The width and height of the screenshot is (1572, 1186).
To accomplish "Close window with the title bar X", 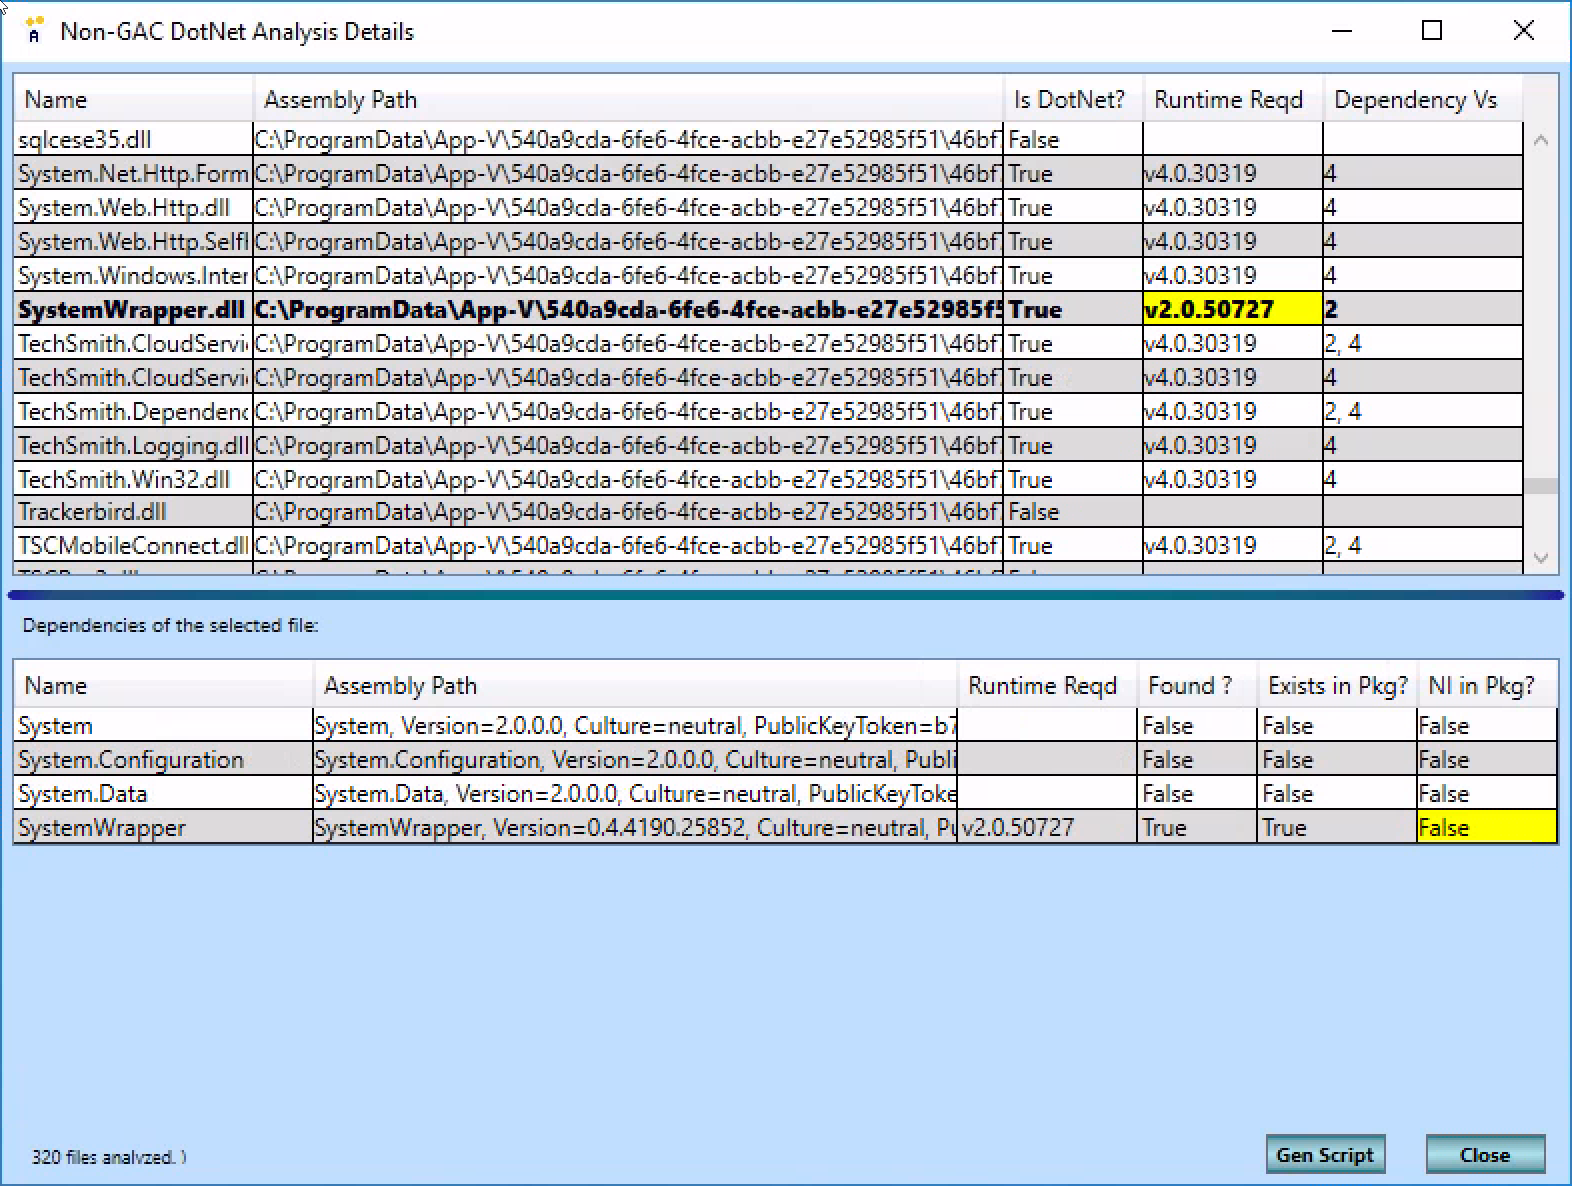I will click(1523, 31).
